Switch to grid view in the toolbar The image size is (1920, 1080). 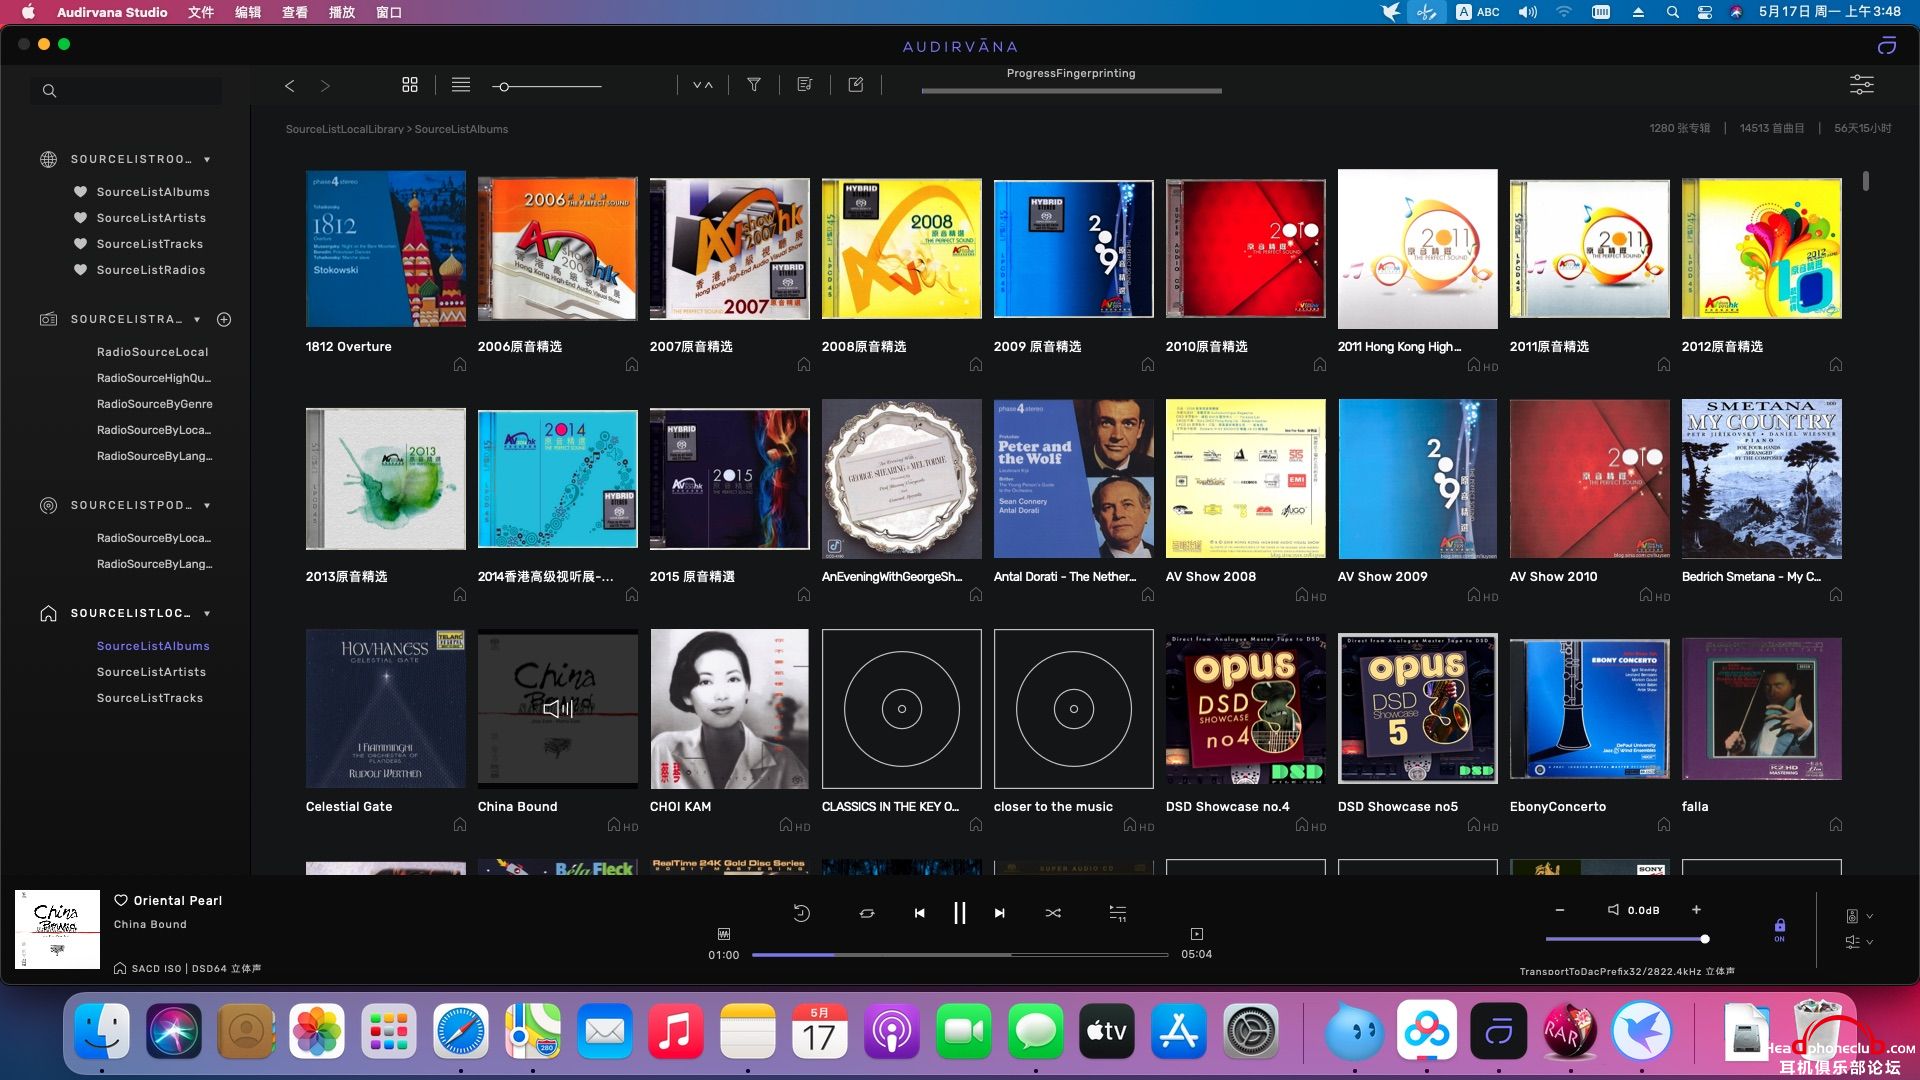click(410, 85)
